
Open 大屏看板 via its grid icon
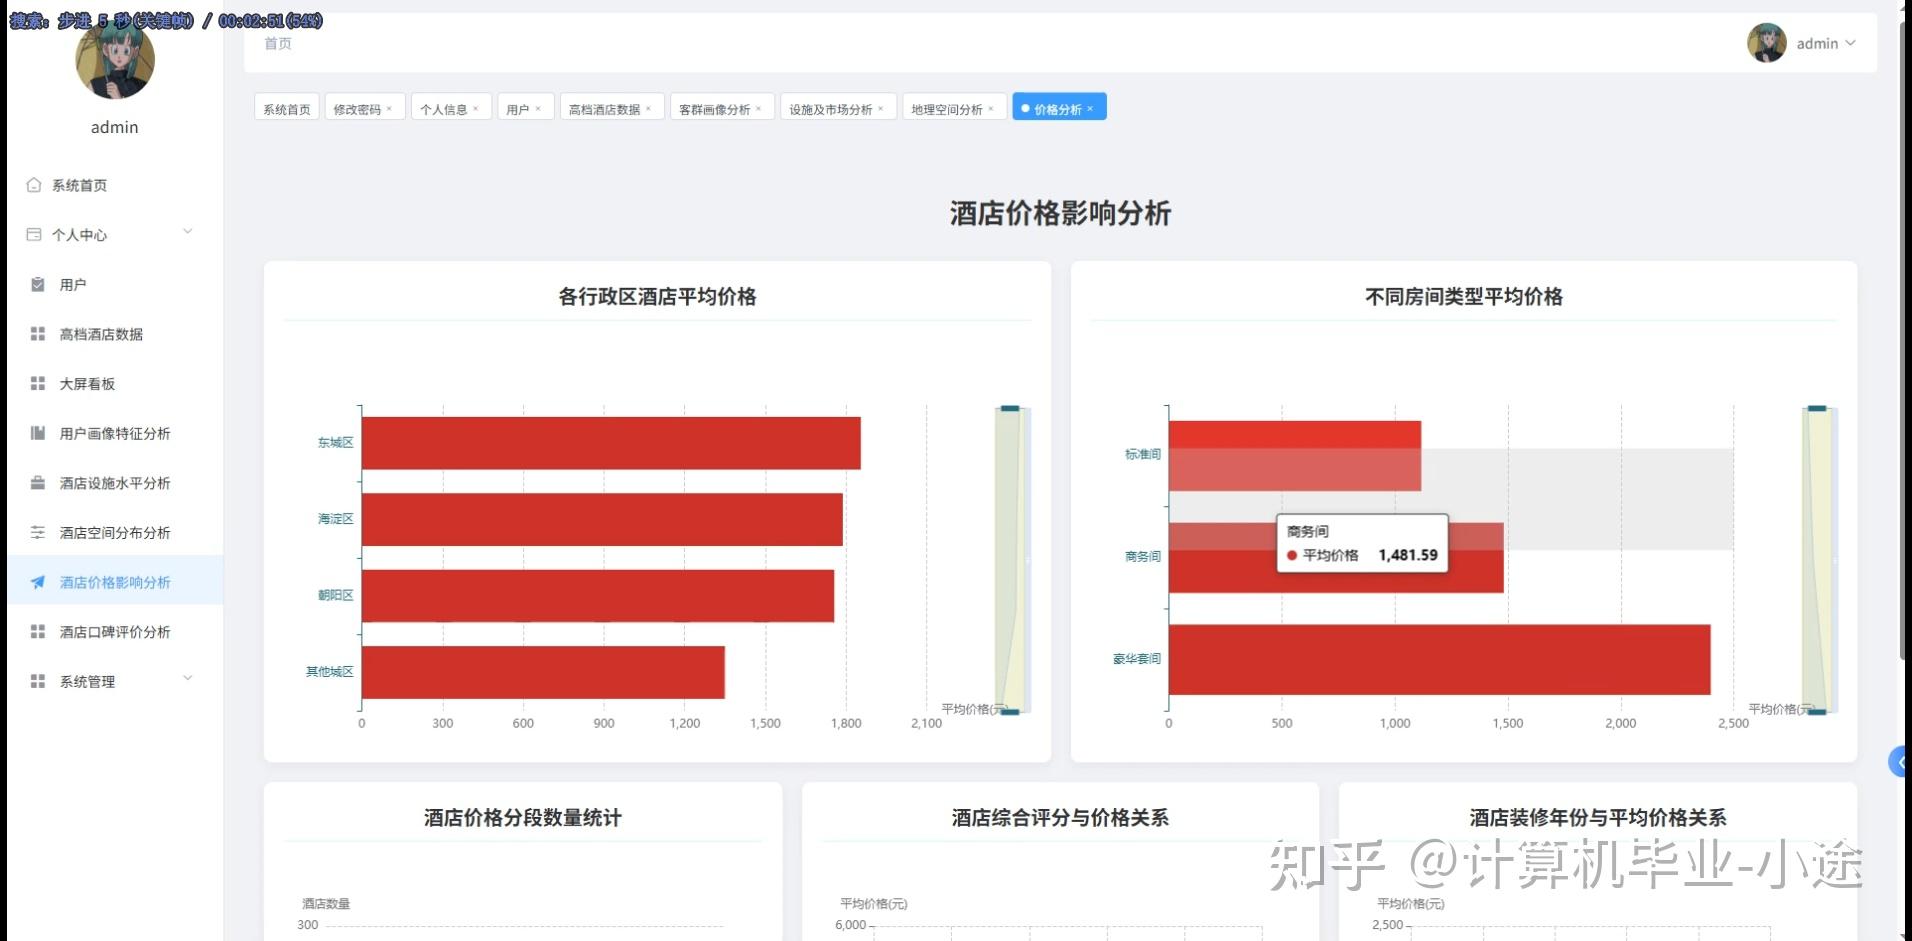[36, 383]
